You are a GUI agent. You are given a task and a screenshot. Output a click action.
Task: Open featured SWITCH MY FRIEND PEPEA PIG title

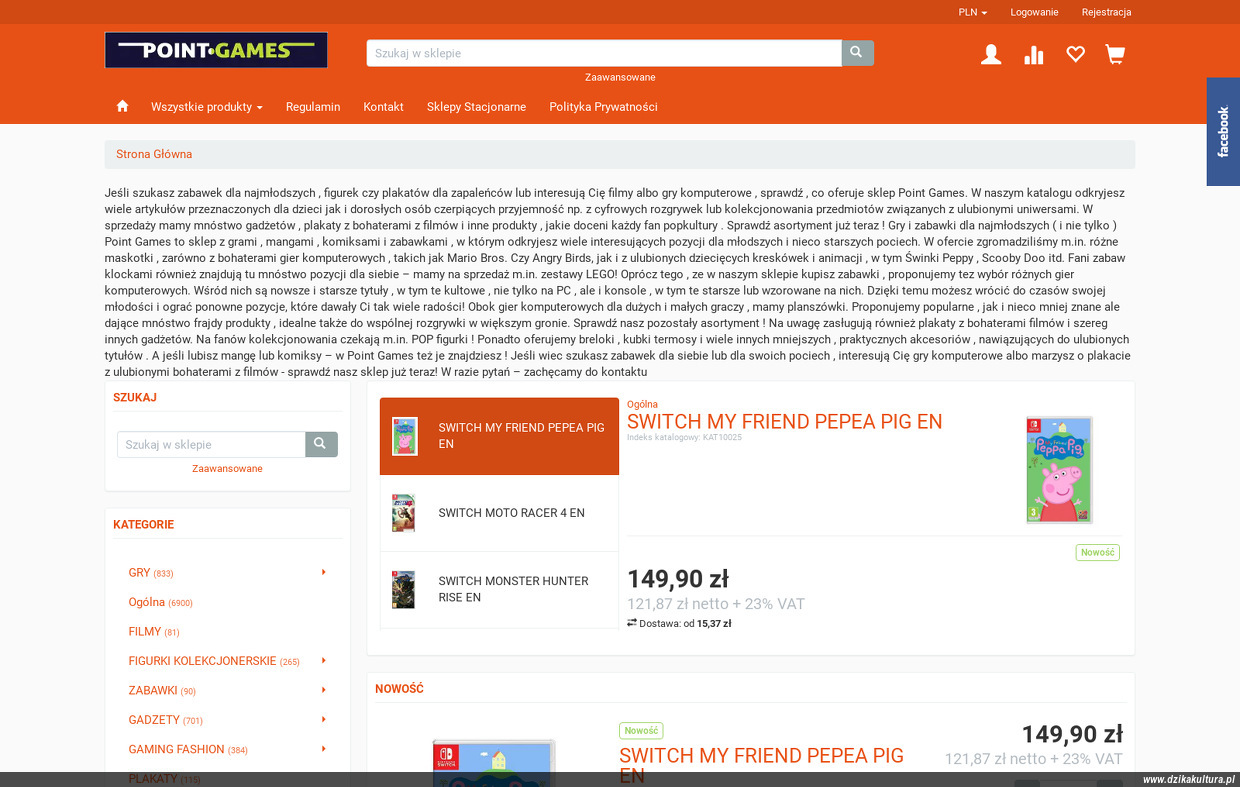tap(785, 421)
